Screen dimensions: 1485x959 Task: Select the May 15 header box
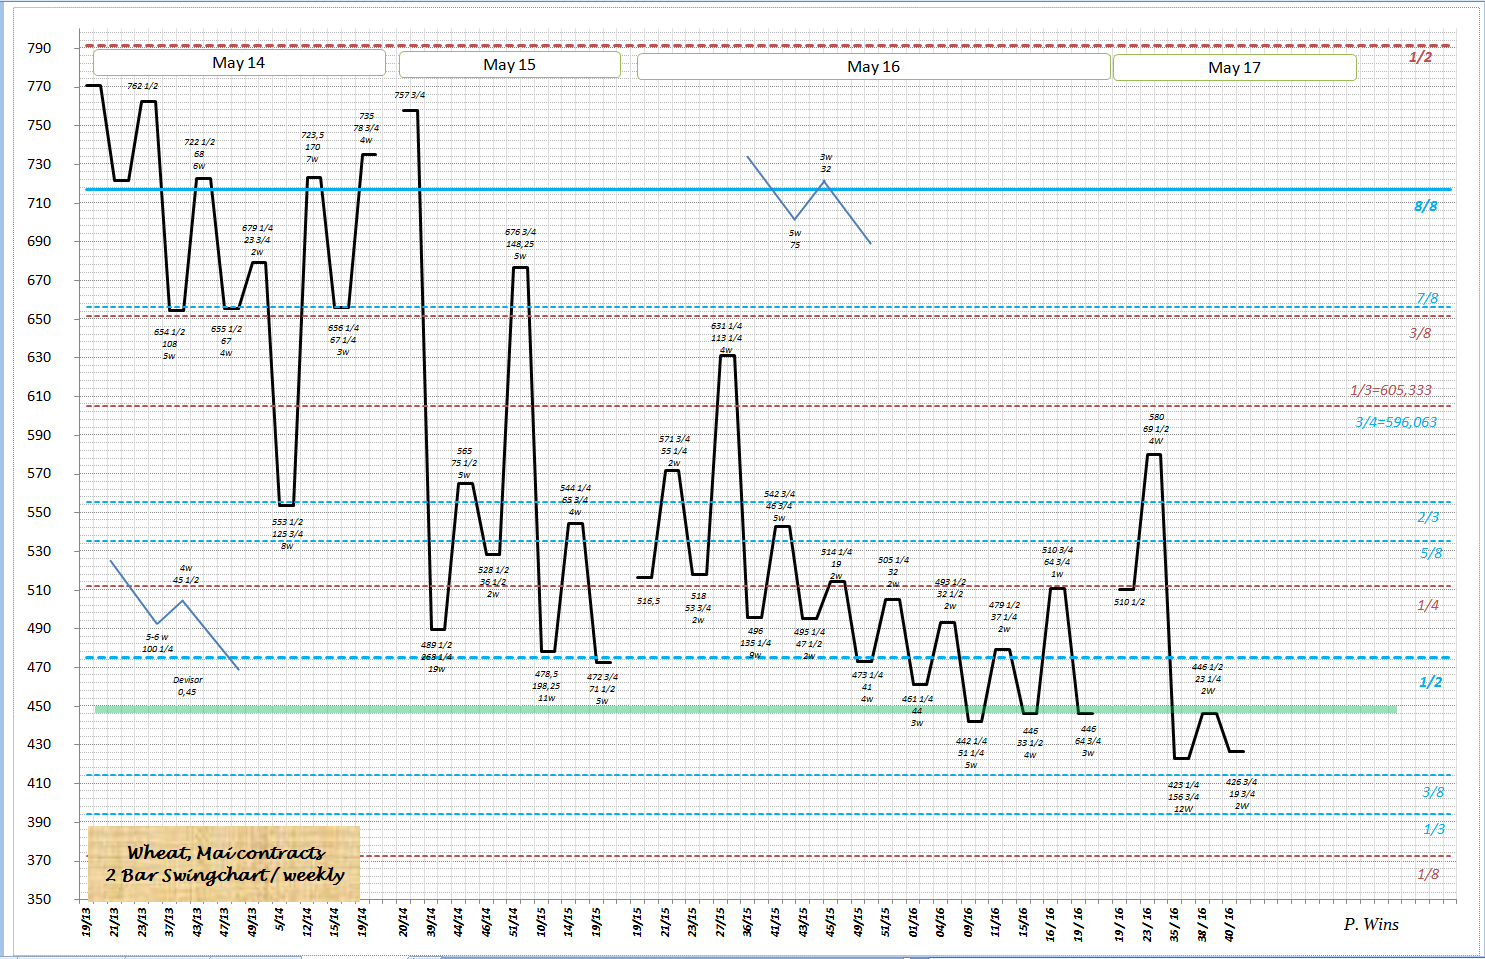pos(509,65)
